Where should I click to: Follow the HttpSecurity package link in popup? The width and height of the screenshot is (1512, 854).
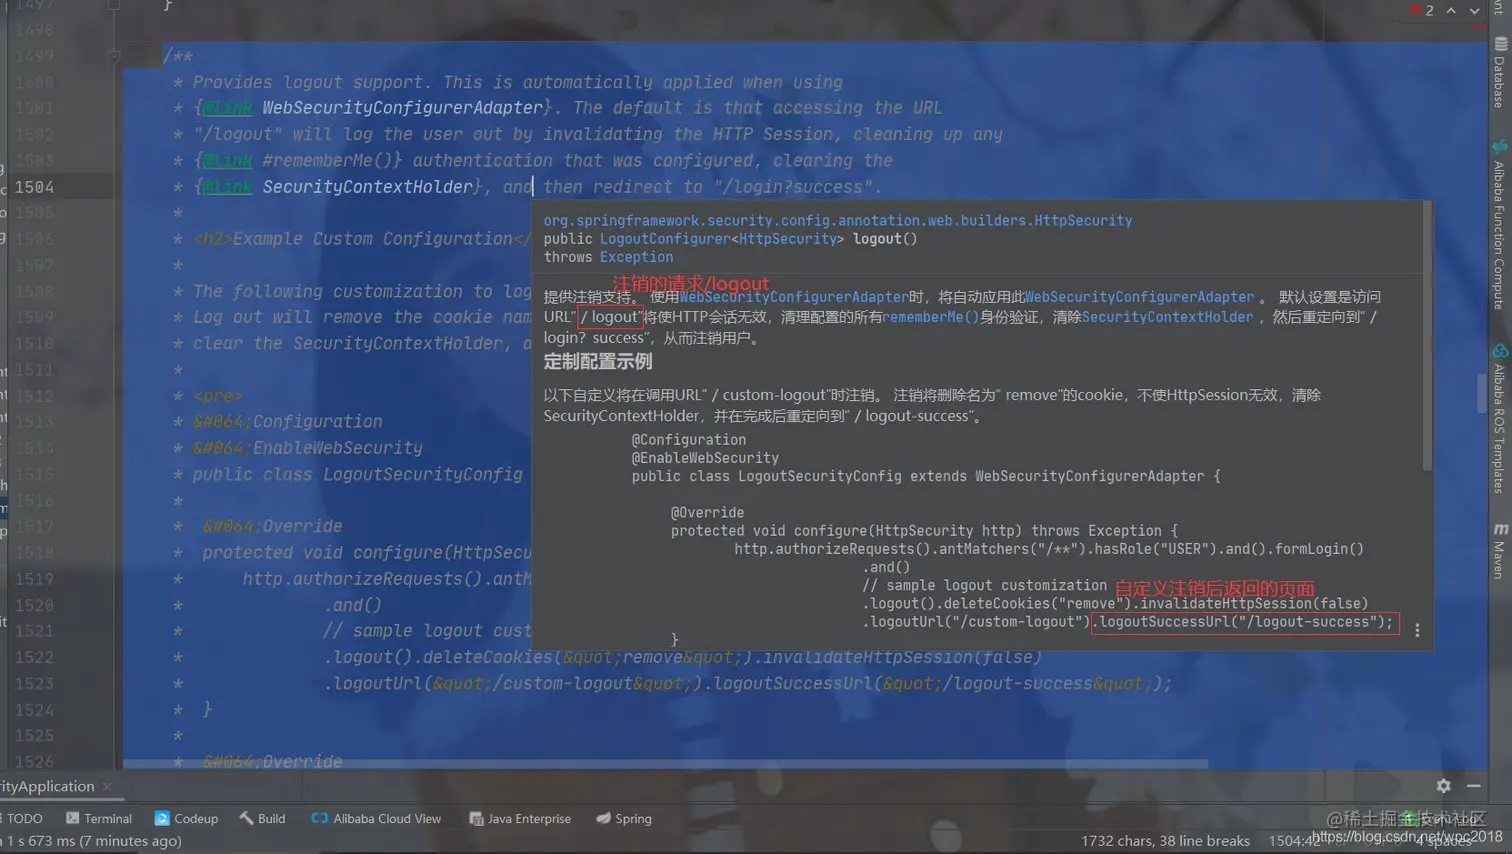click(838, 220)
